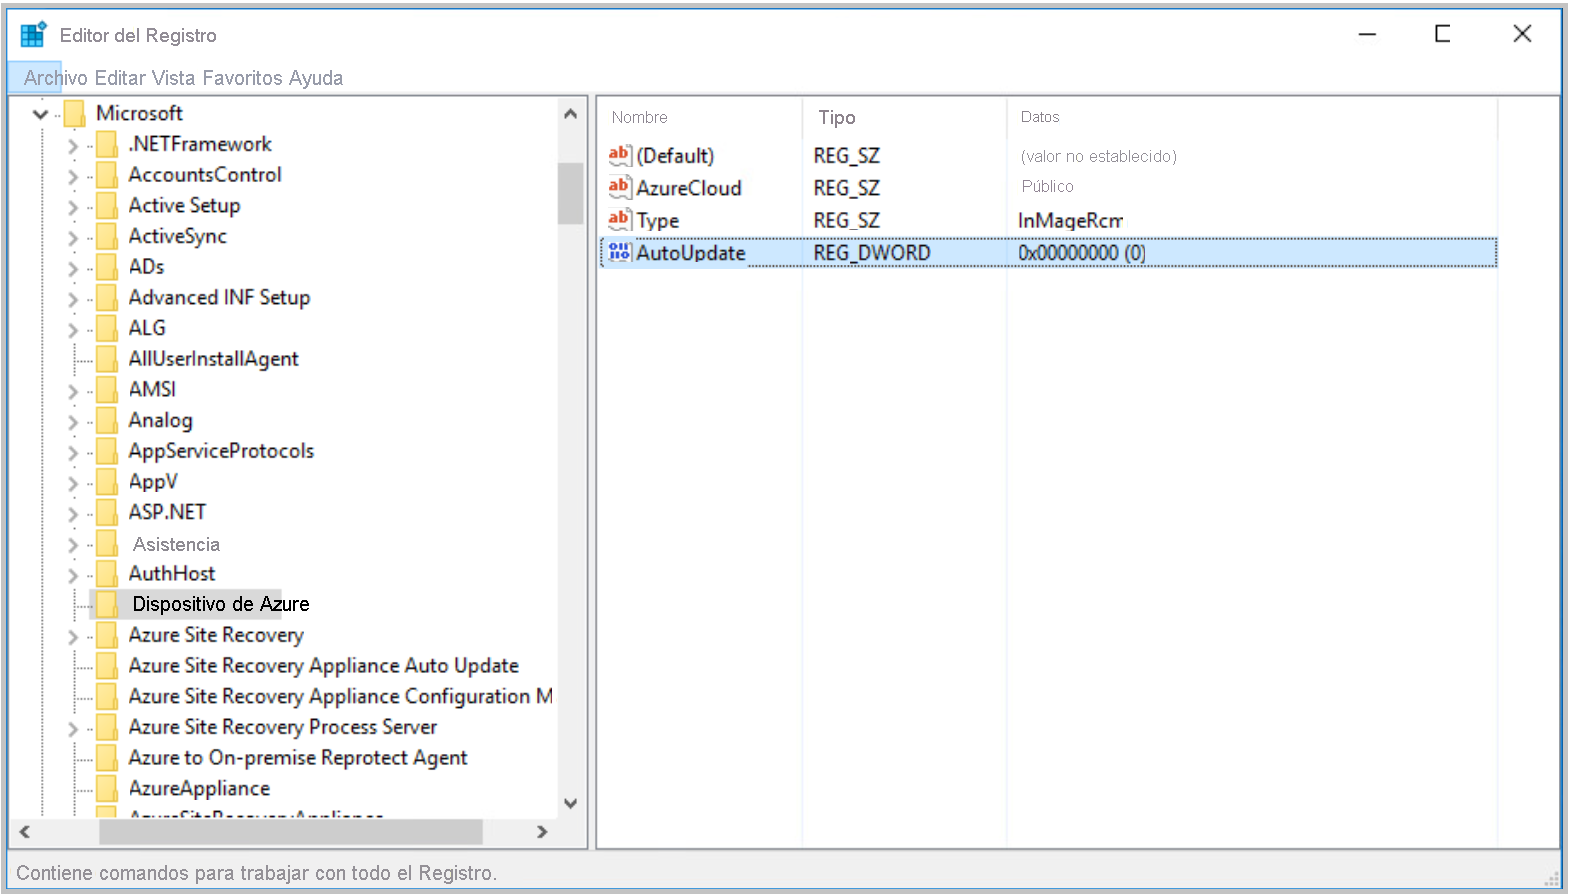Expand the .NETFramework key

[x=72, y=146]
